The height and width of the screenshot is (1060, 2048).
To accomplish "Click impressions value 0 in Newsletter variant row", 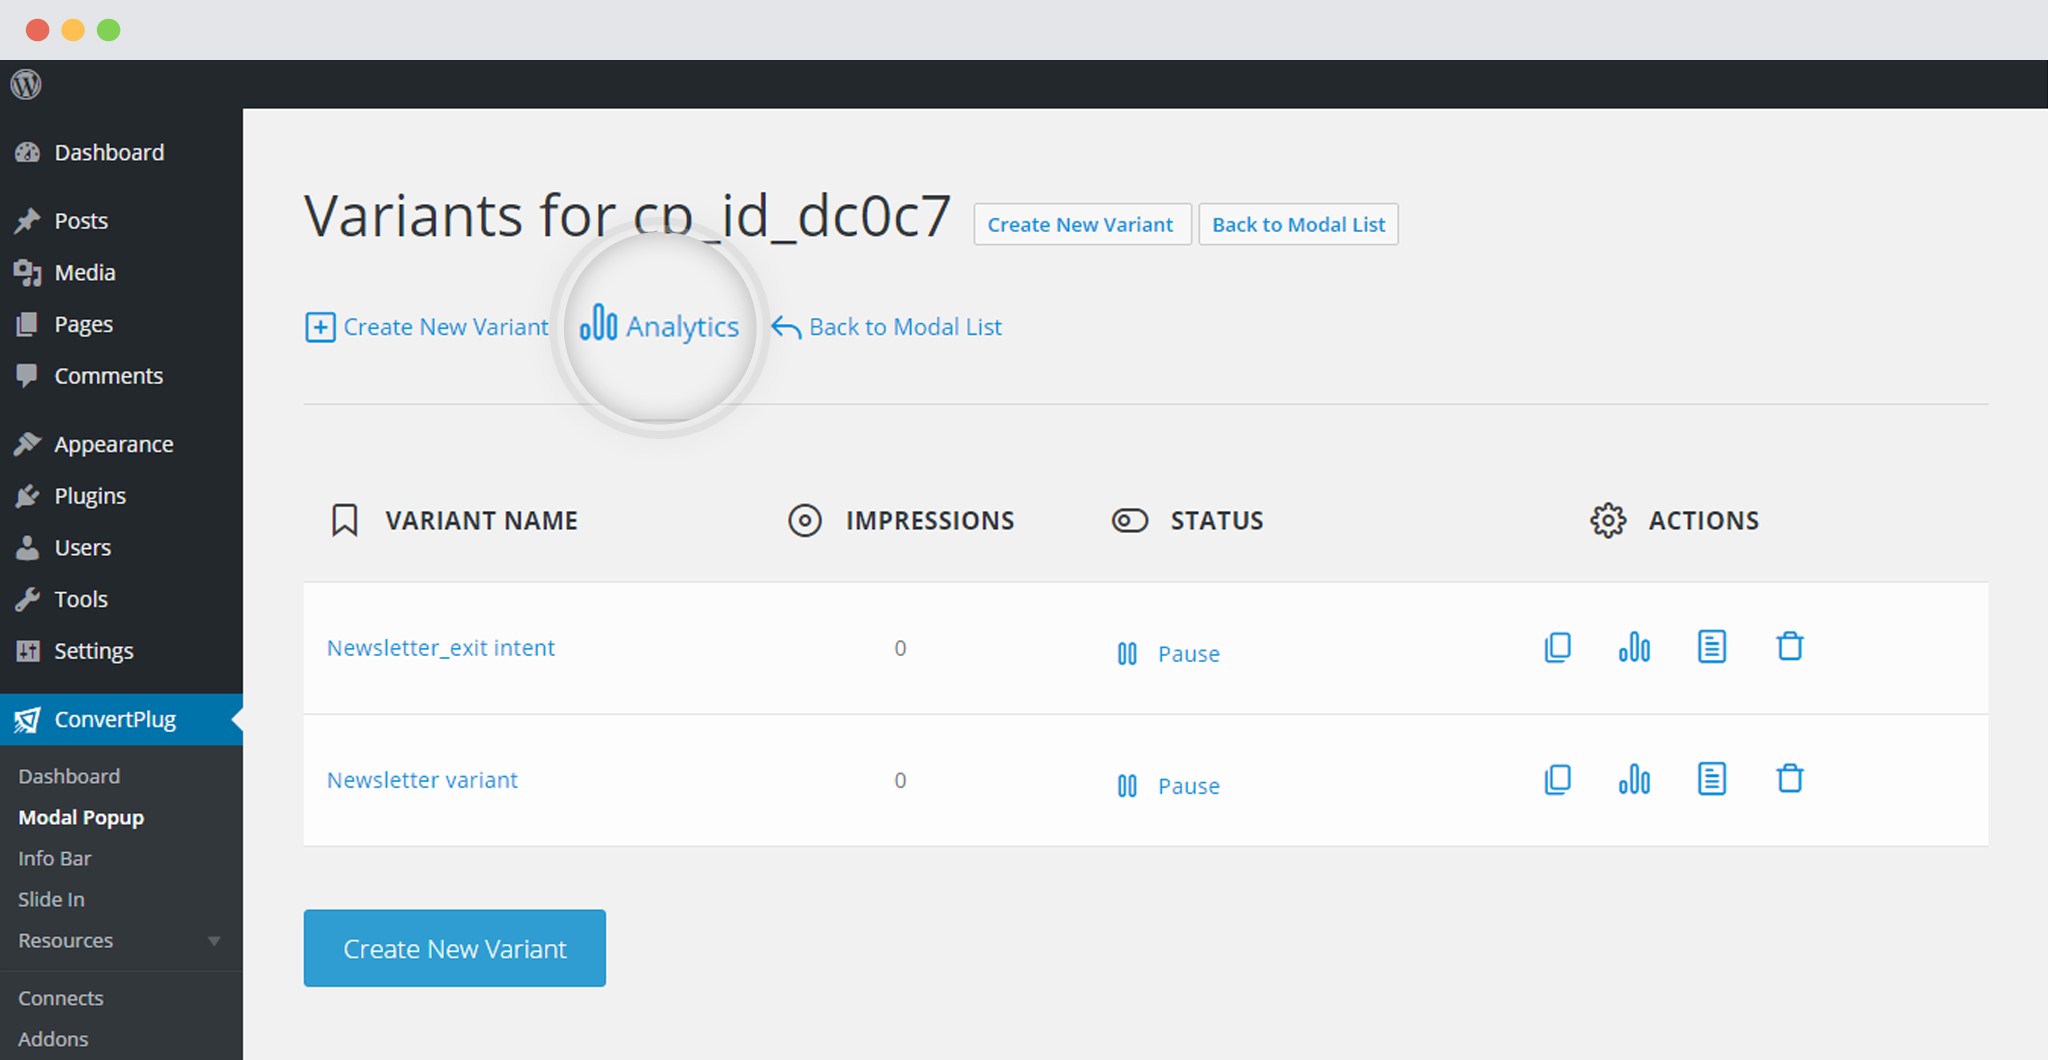I will click(900, 780).
